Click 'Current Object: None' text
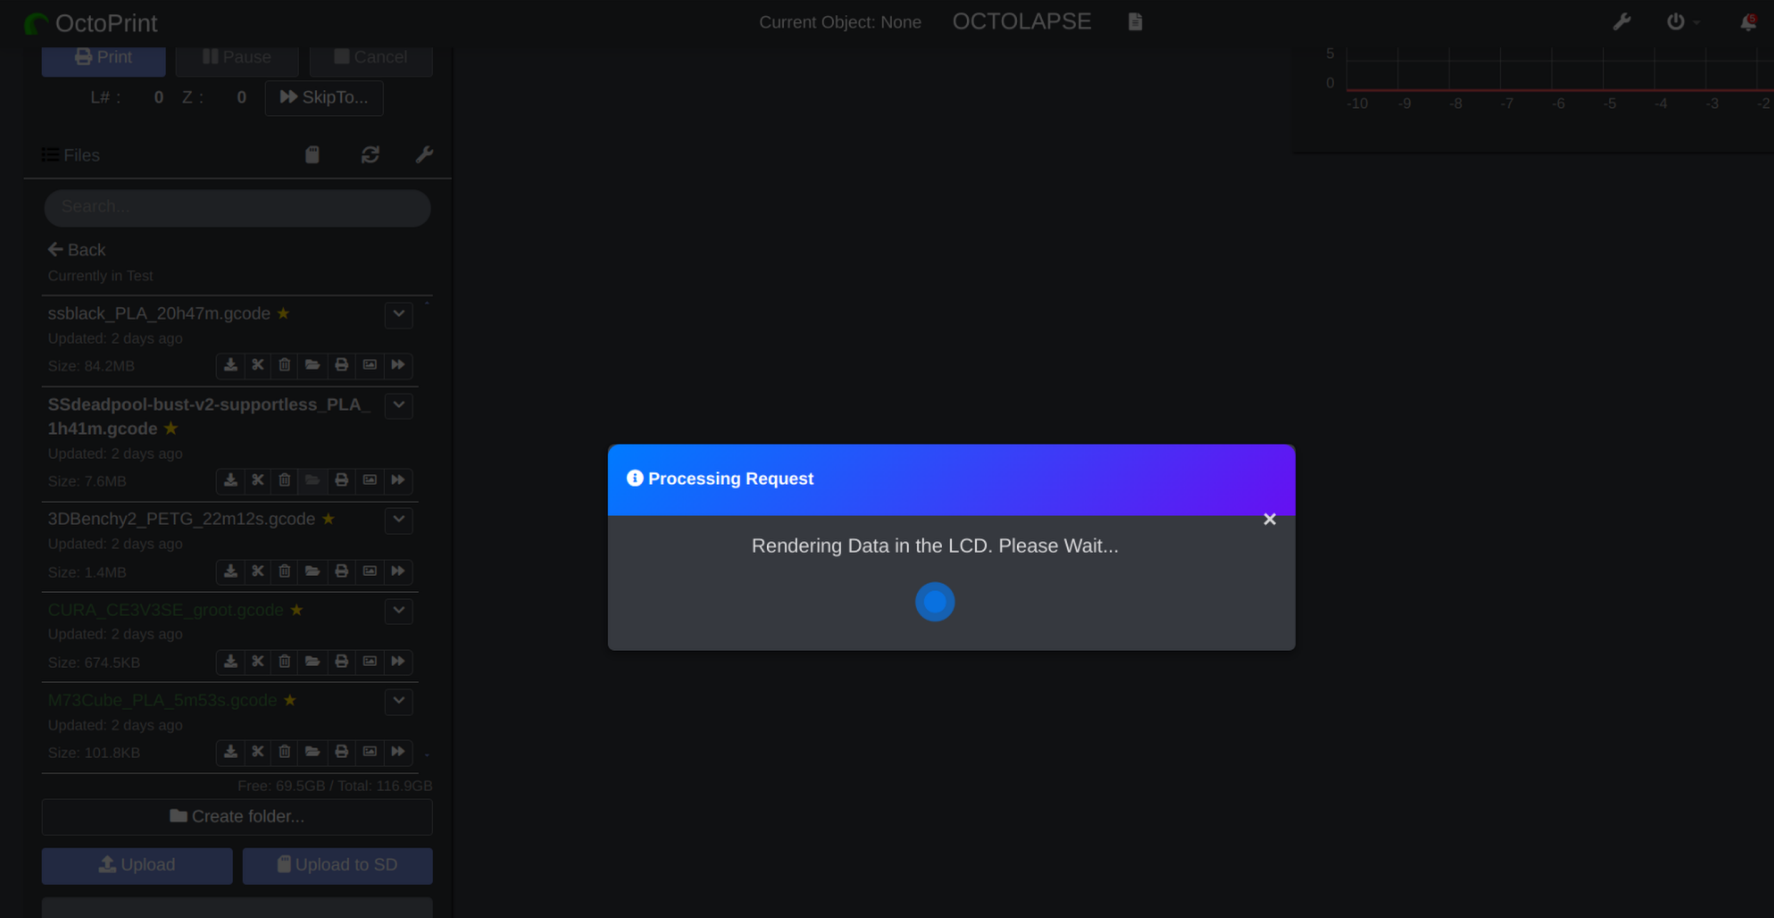The image size is (1774, 918). pyautogui.click(x=840, y=22)
